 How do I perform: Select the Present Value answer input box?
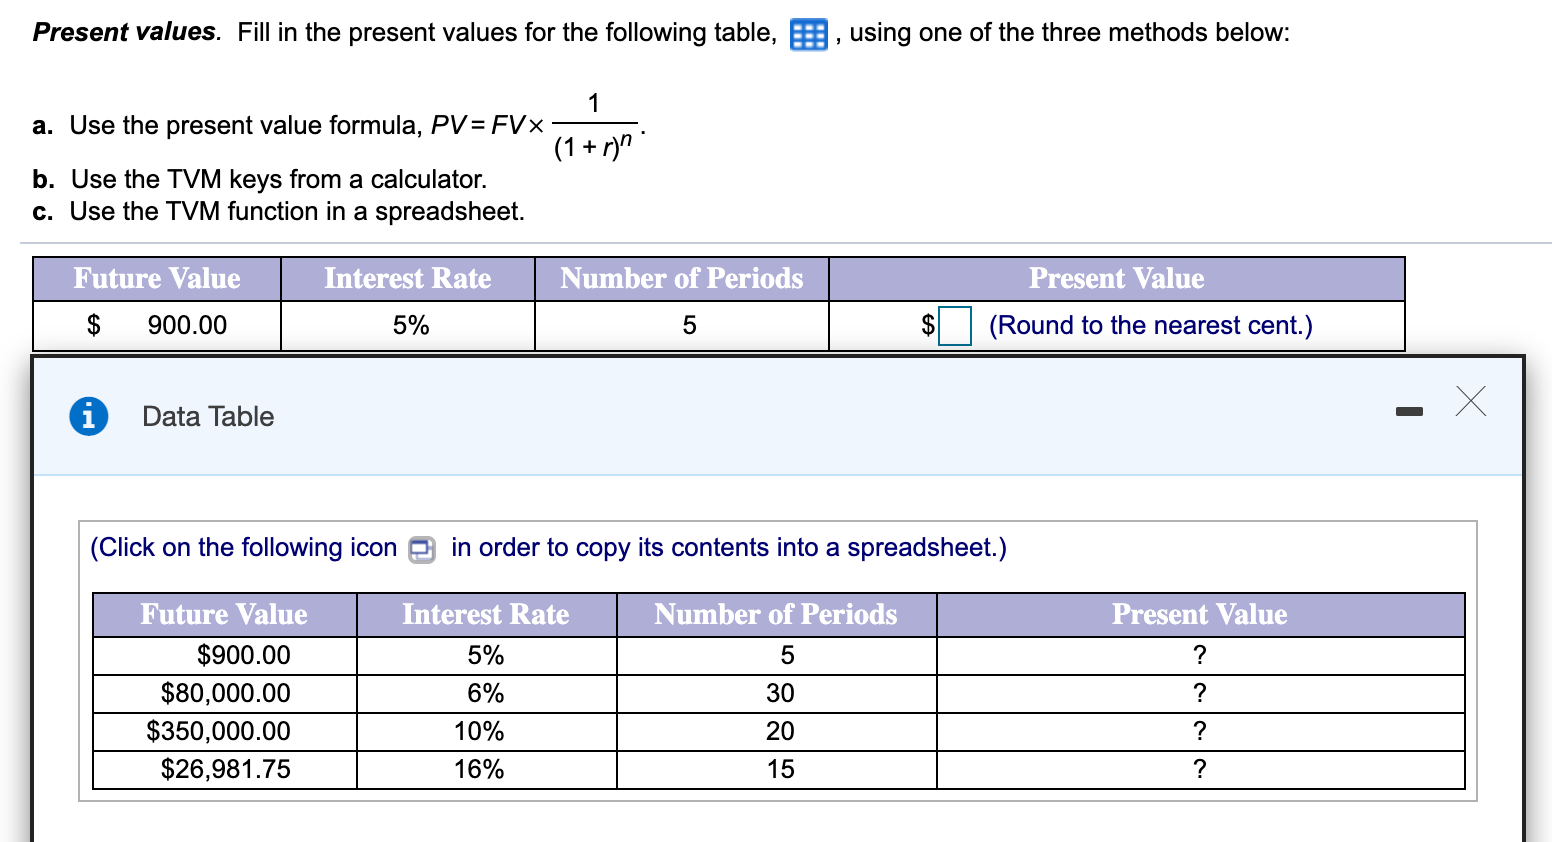point(957,325)
